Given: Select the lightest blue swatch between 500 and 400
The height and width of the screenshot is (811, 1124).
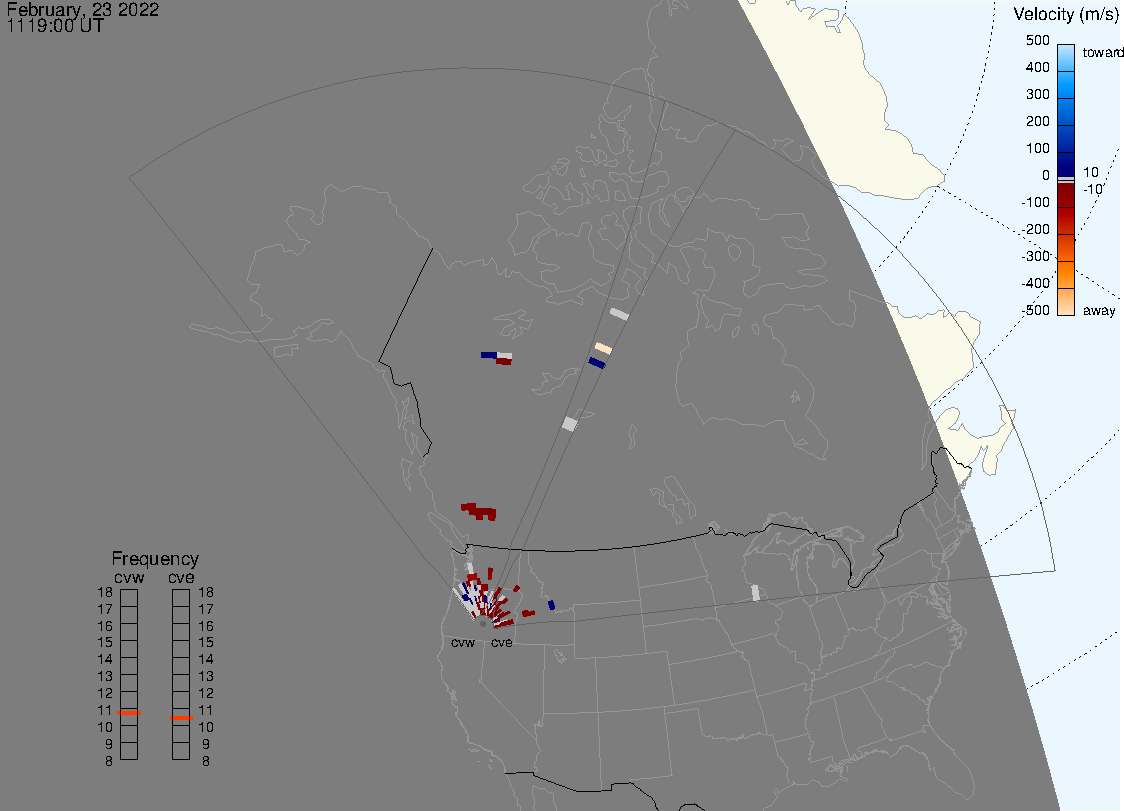Looking at the screenshot, I should pyautogui.click(x=1066, y=58).
